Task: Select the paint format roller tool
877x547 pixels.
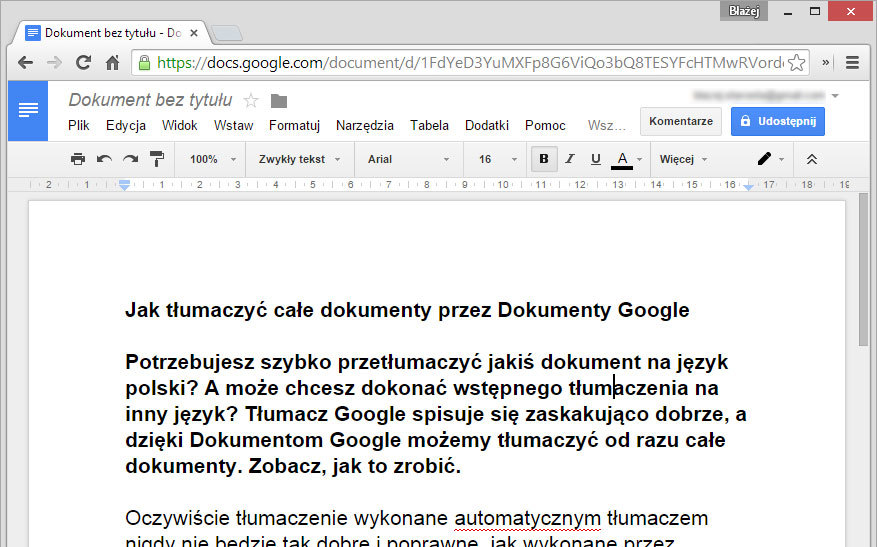Action: (157, 159)
